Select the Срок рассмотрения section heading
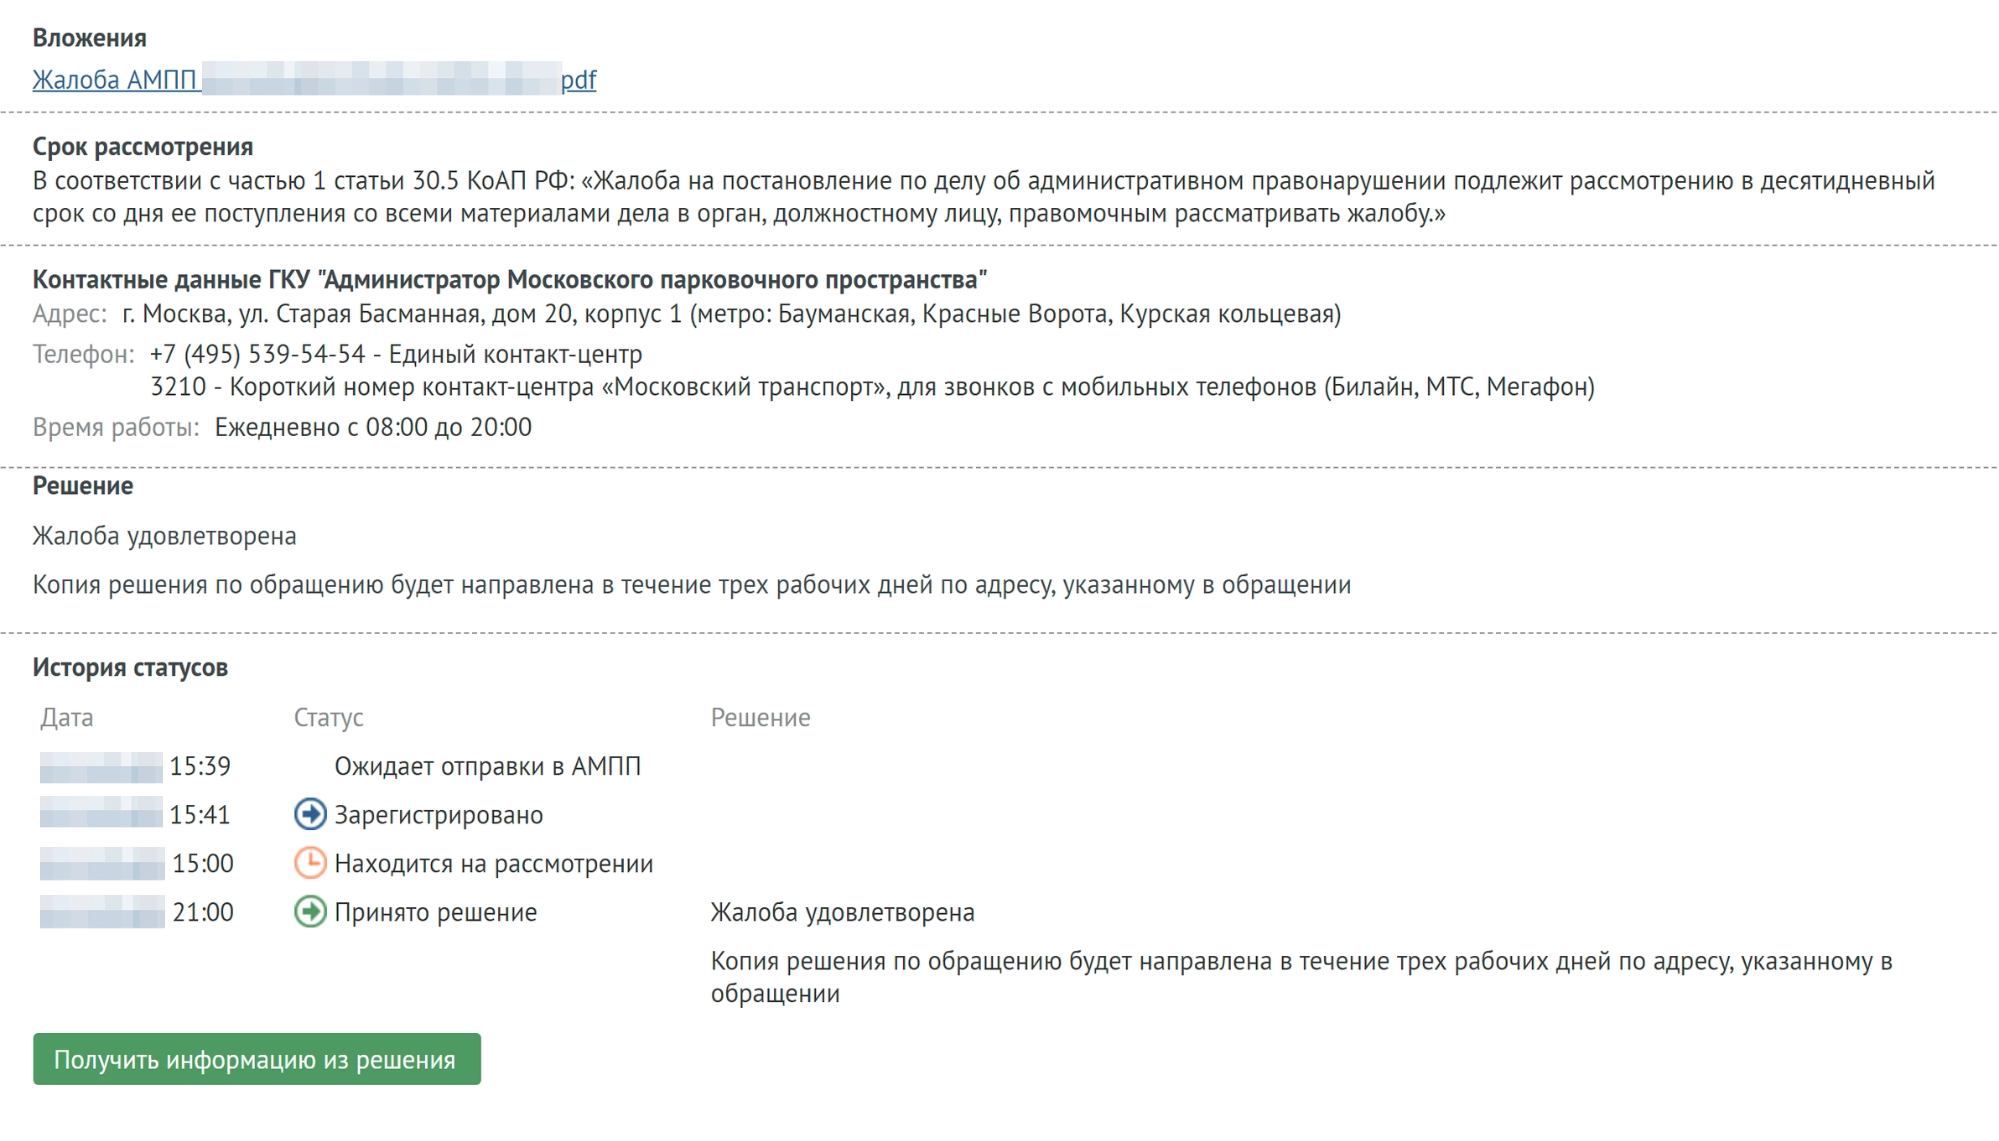 click(144, 146)
